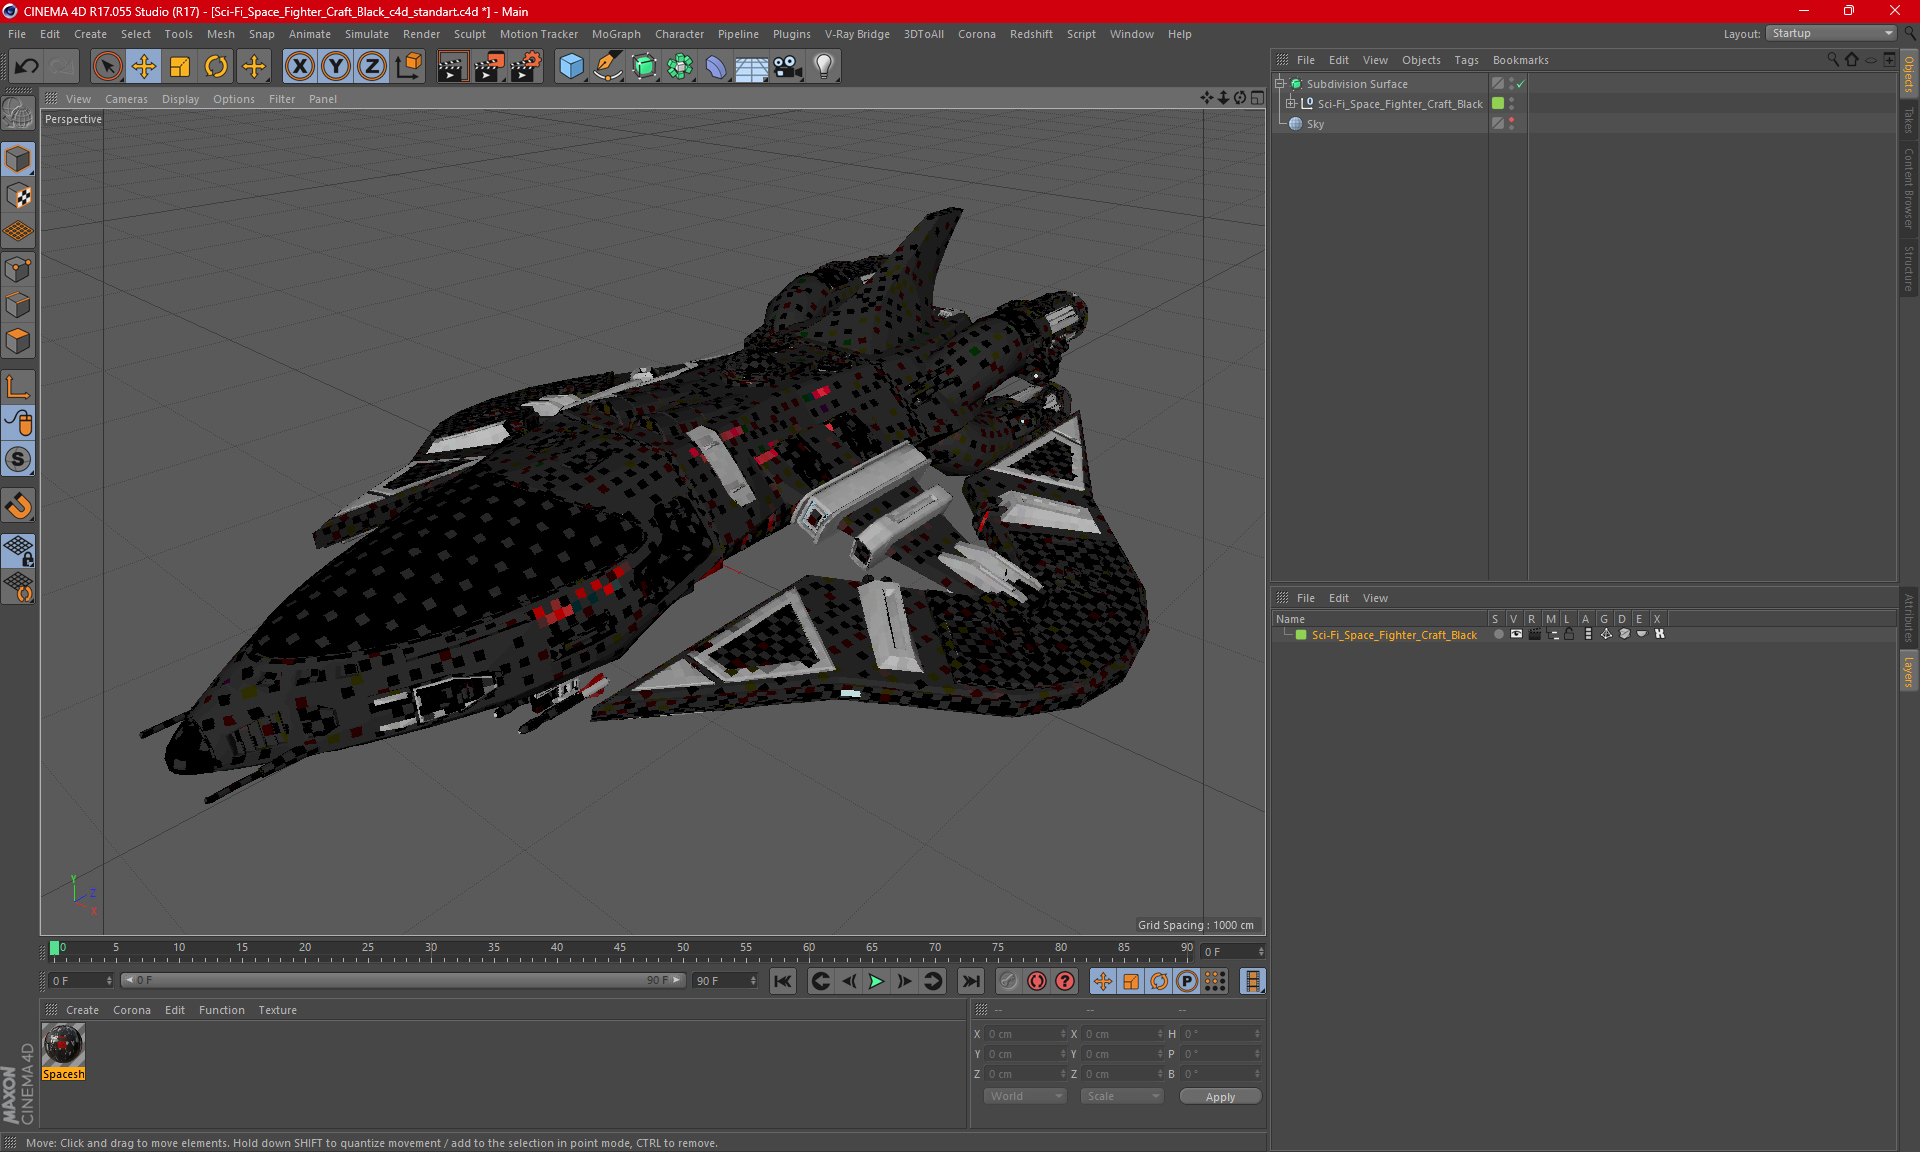Toggle Snap S icon in sidebar
The width and height of the screenshot is (1920, 1152).
(x=18, y=459)
